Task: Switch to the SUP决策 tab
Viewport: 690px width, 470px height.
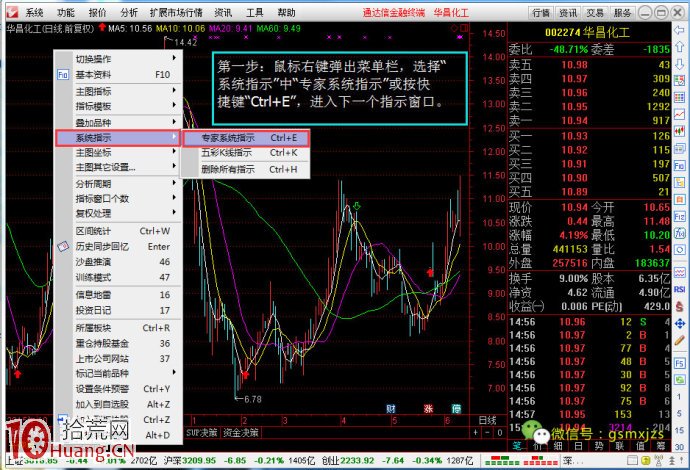Action: [202, 433]
